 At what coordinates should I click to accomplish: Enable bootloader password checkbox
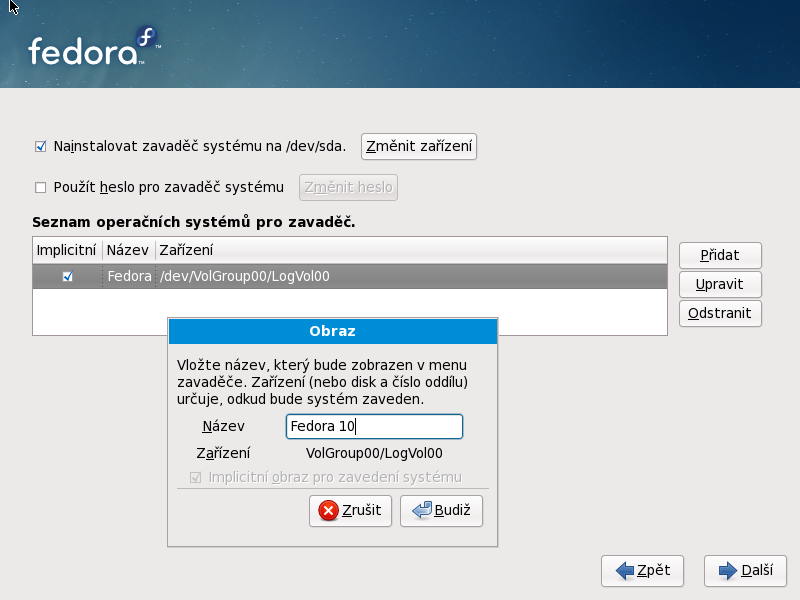click(x=41, y=187)
